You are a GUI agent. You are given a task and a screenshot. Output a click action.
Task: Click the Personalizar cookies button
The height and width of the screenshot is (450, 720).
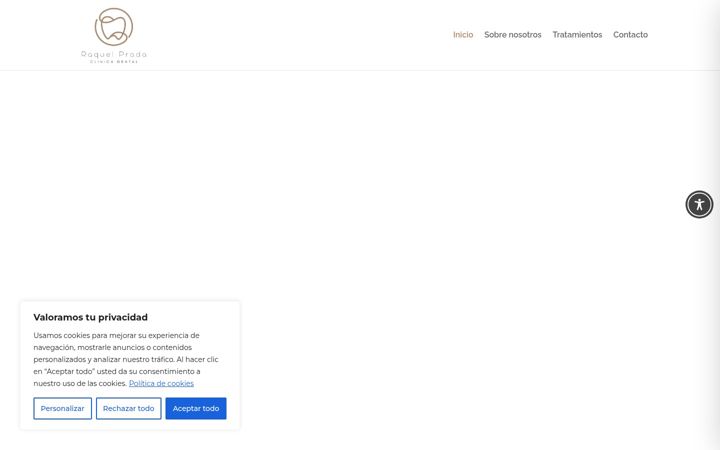[x=62, y=408]
